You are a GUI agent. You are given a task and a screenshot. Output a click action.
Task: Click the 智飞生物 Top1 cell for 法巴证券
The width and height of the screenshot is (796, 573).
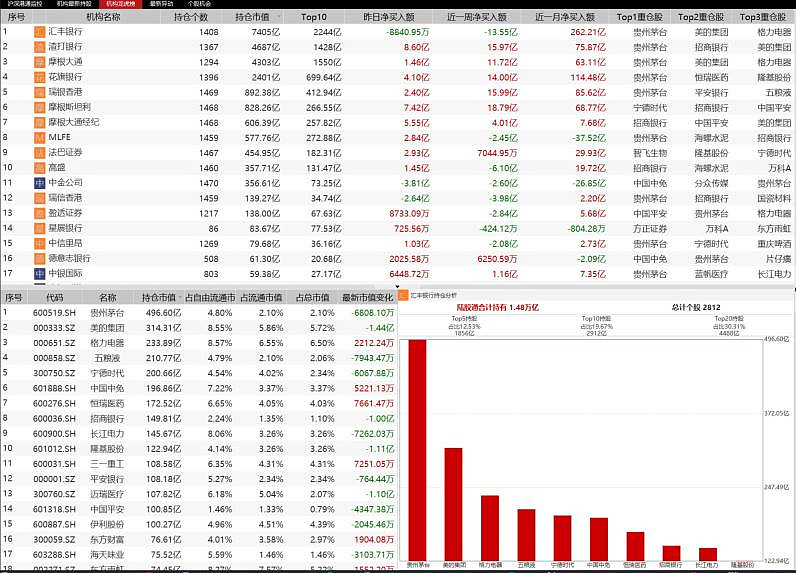650,153
